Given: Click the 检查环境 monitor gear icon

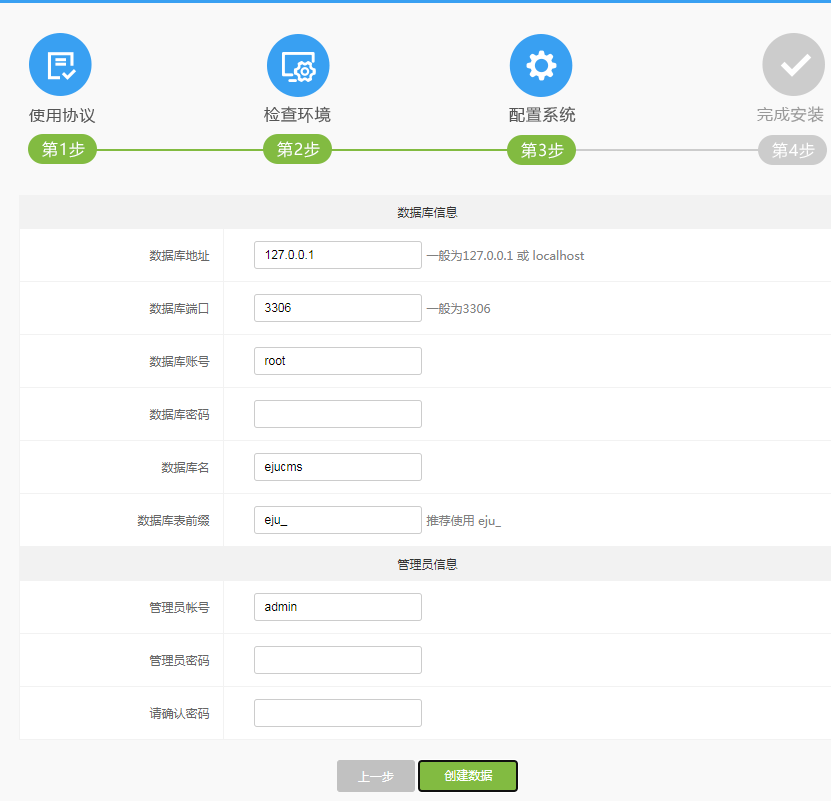Looking at the screenshot, I should [x=298, y=65].
